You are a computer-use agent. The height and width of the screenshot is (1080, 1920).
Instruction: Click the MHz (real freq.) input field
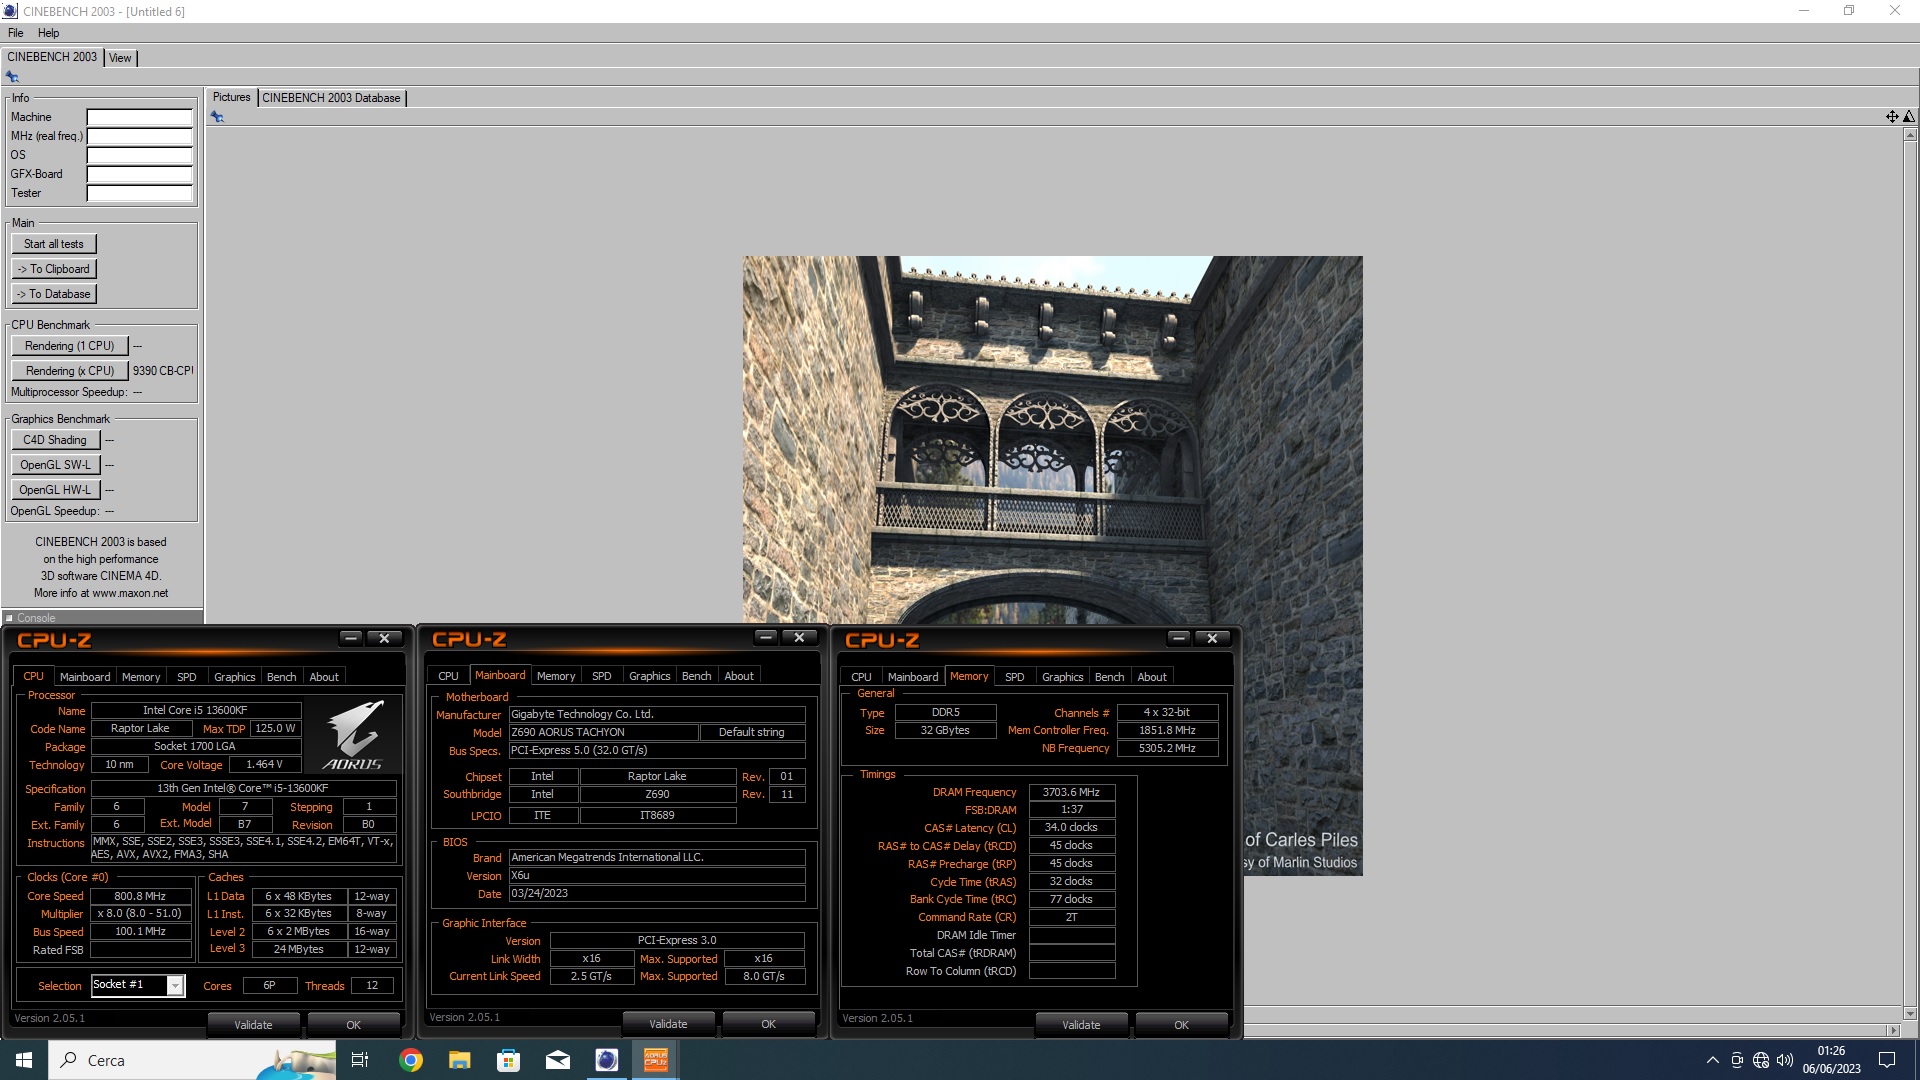click(x=140, y=136)
